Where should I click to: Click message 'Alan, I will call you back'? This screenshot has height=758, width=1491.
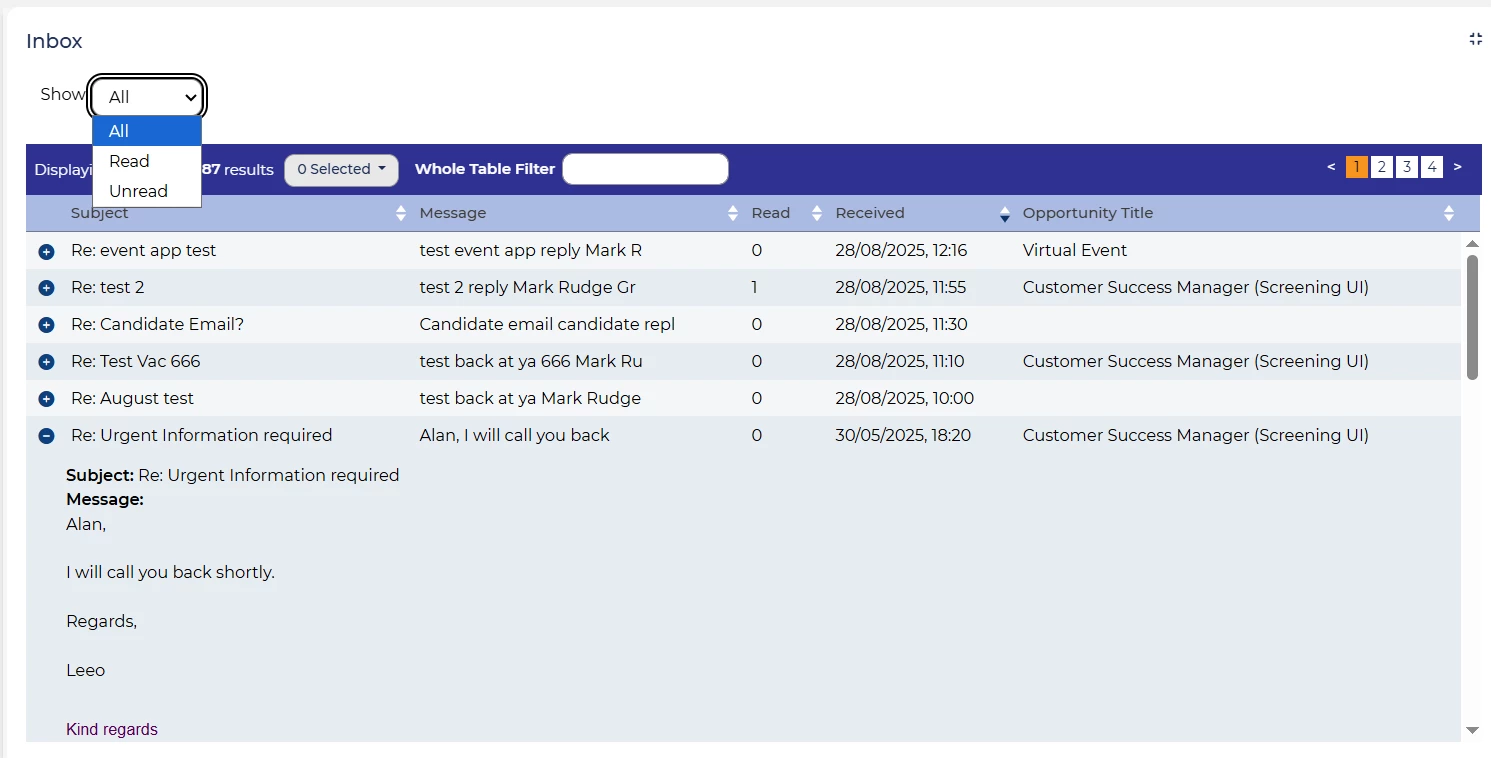point(515,436)
